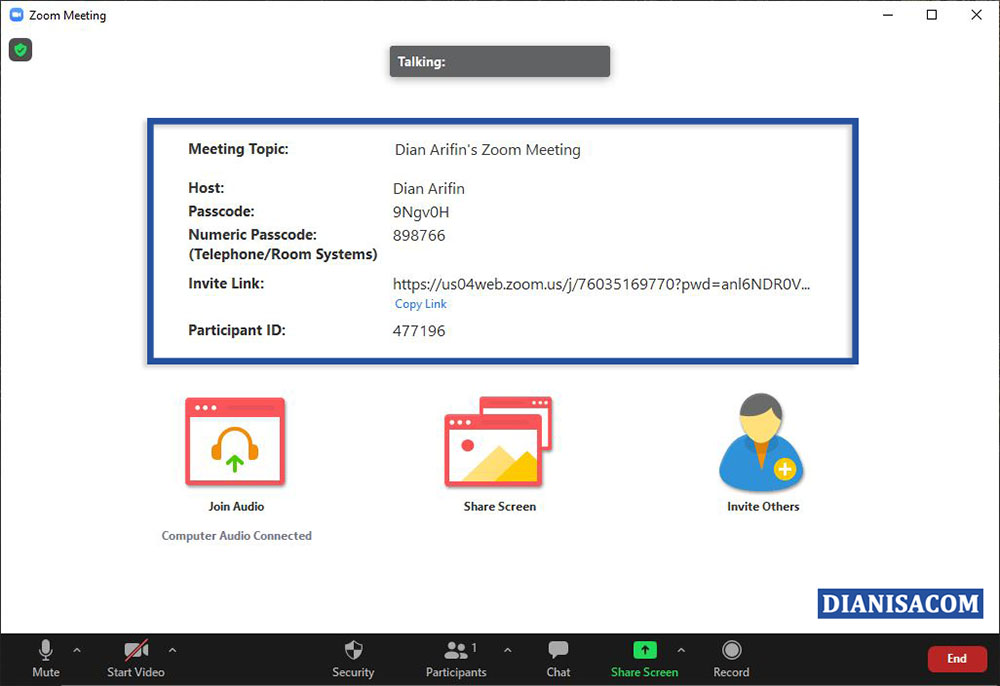Maximize the Zoom Meeting window
The height and width of the screenshot is (686, 1000).
pyautogui.click(x=931, y=15)
